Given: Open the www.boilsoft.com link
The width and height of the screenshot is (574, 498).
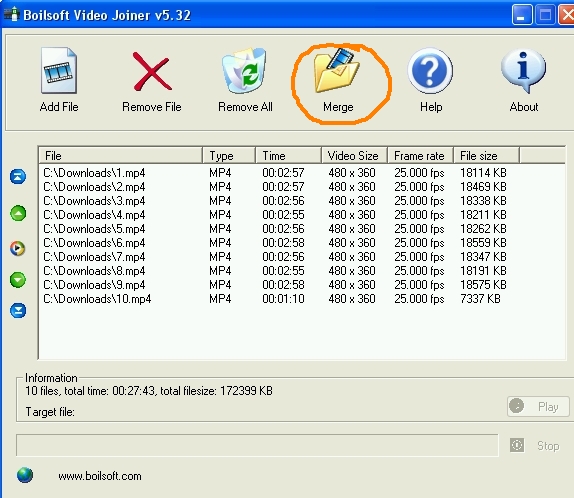Looking at the screenshot, I should pyautogui.click(x=100, y=476).
